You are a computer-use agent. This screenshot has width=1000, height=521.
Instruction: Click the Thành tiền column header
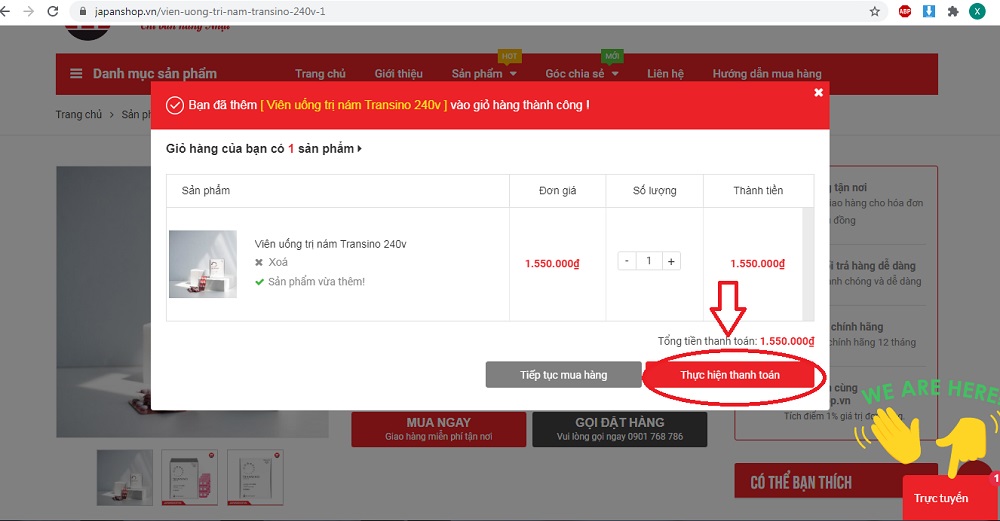click(758, 190)
